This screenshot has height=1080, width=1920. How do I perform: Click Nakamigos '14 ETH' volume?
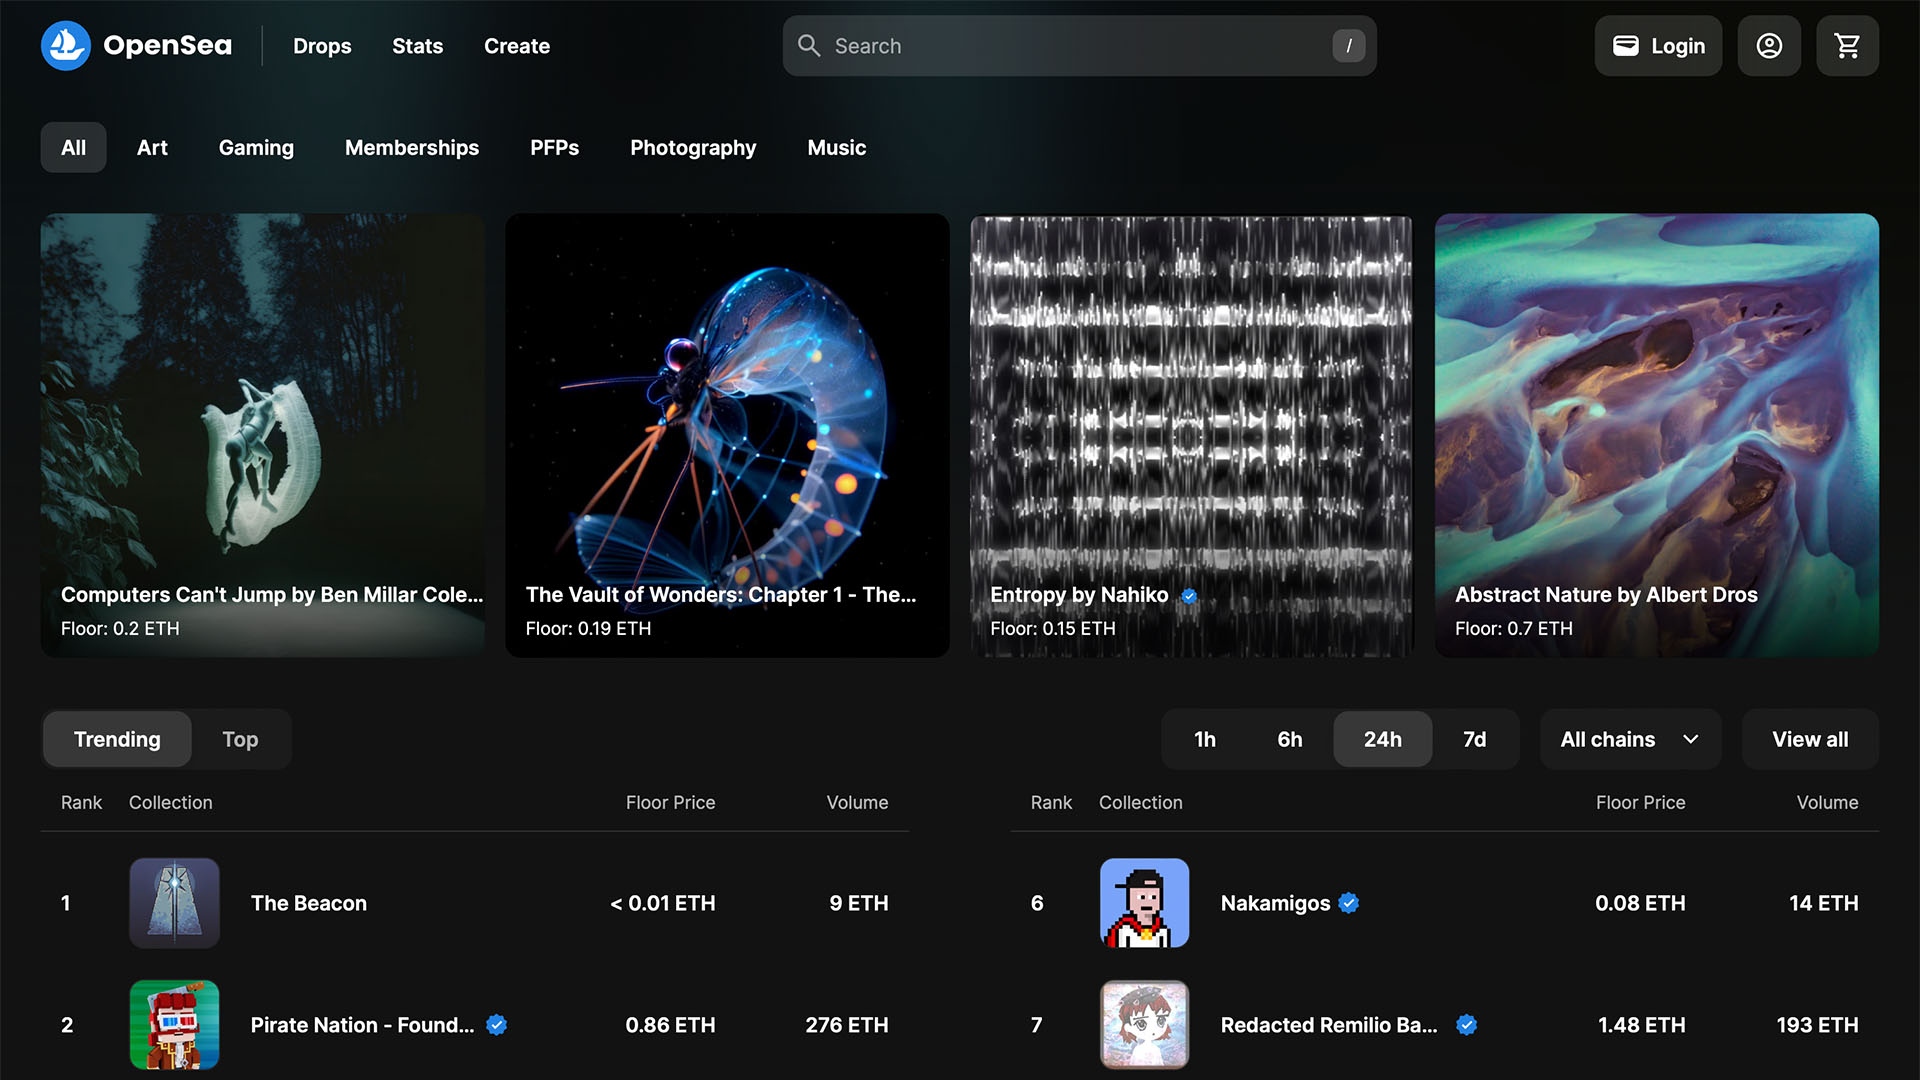[1824, 903]
